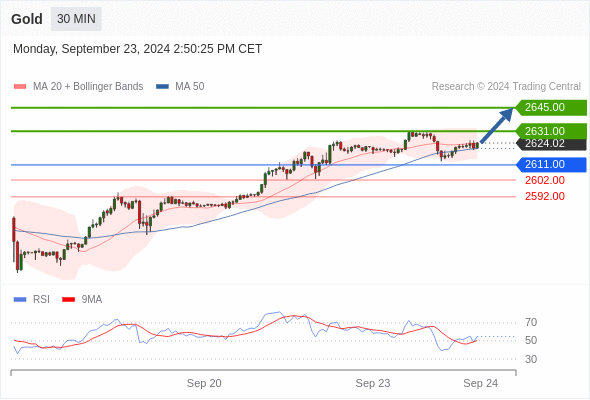Select the date and time stamp text

[x=137, y=49]
